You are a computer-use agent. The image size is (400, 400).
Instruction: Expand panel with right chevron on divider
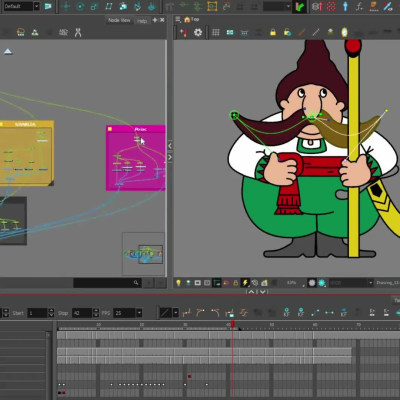[170, 157]
